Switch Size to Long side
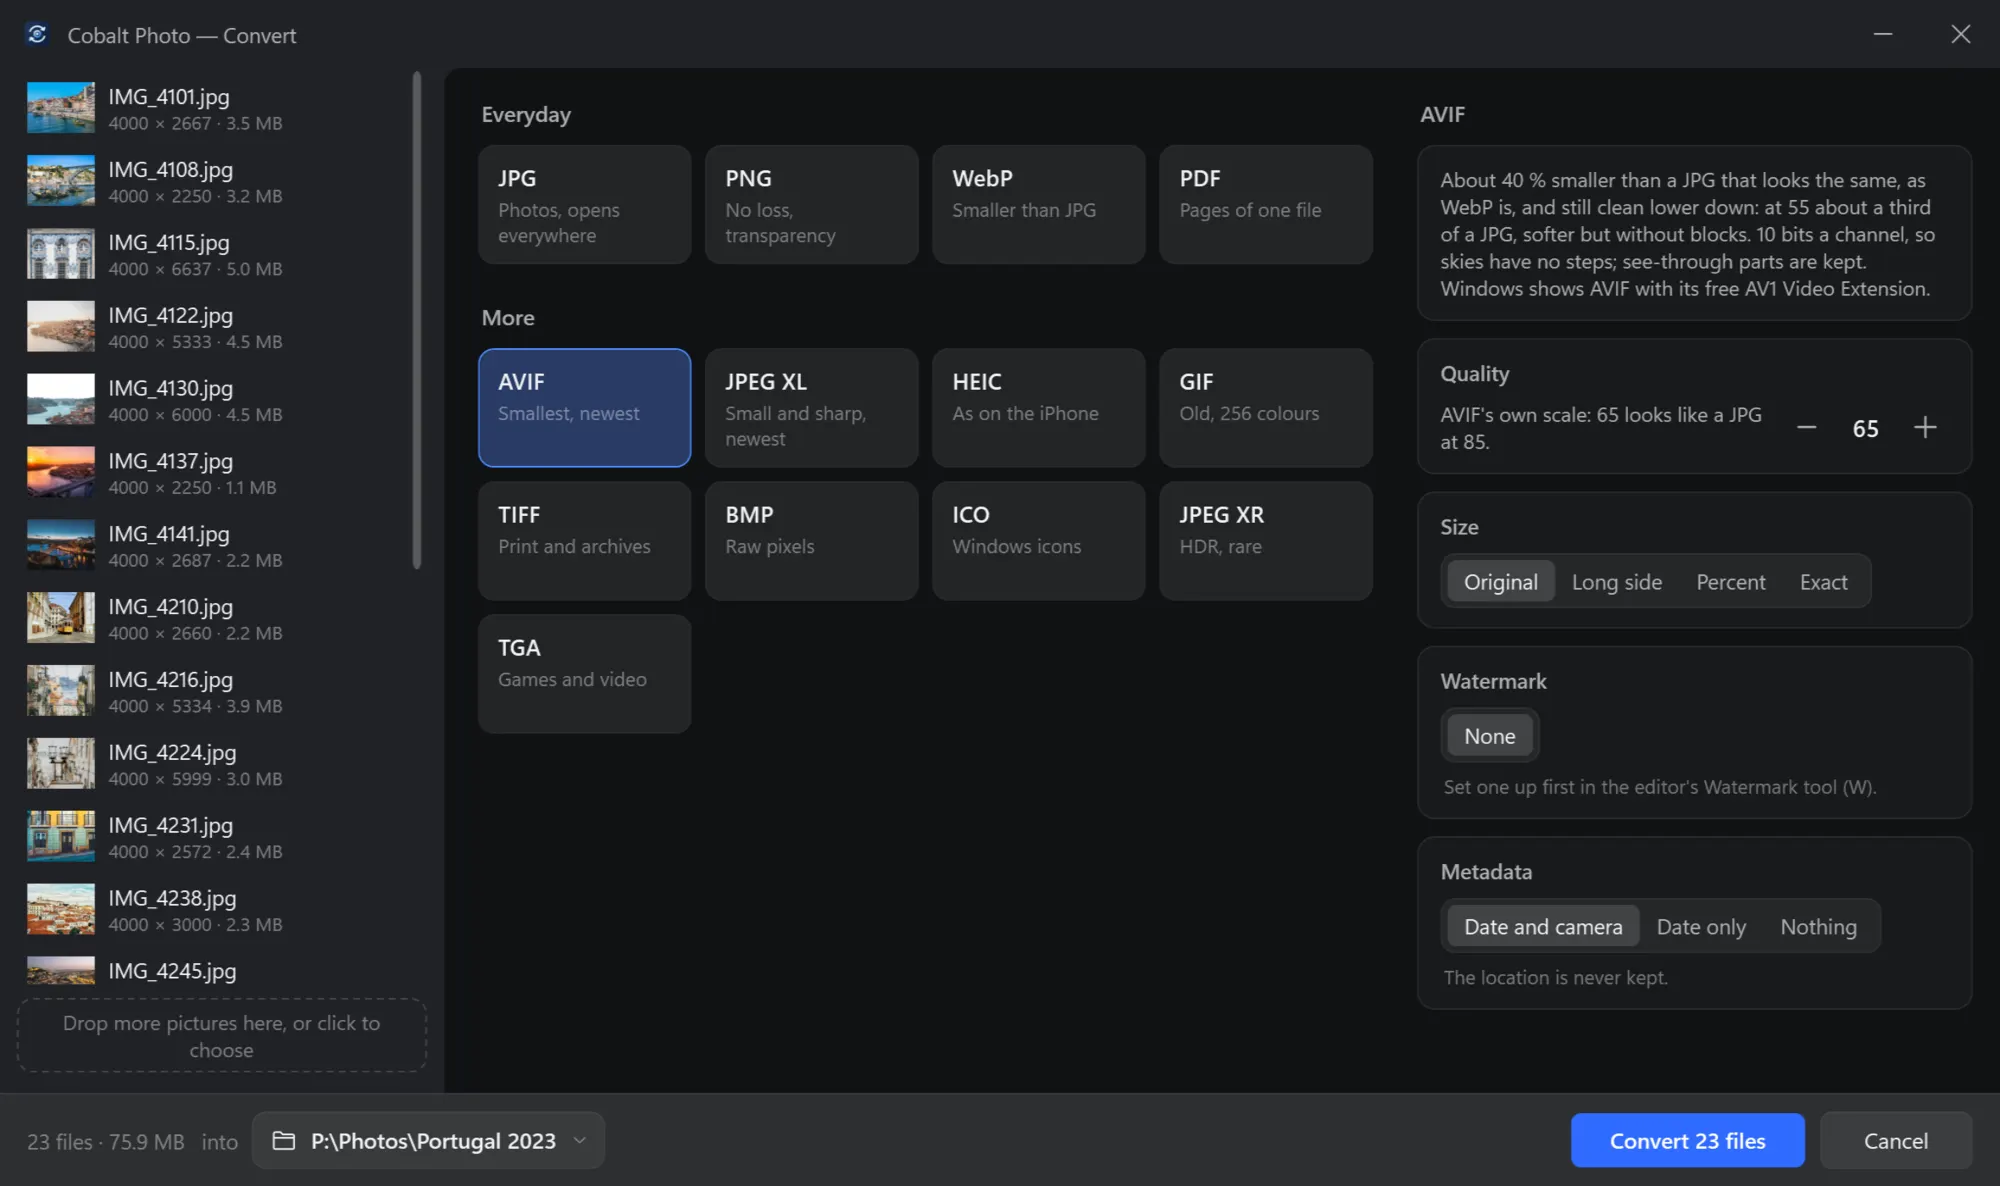The height and width of the screenshot is (1186, 2000). click(1617, 582)
